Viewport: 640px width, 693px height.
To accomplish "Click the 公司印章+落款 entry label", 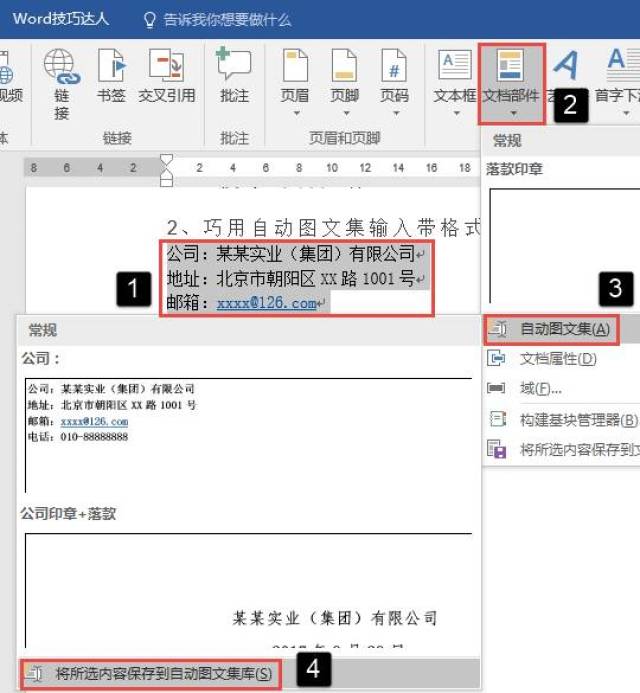I will (68, 514).
